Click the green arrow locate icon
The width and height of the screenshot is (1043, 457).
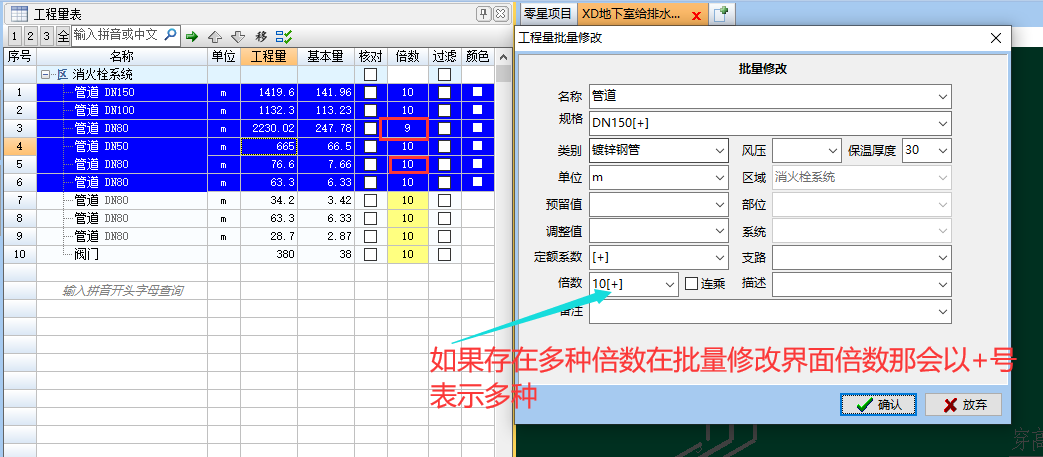(x=192, y=36)
